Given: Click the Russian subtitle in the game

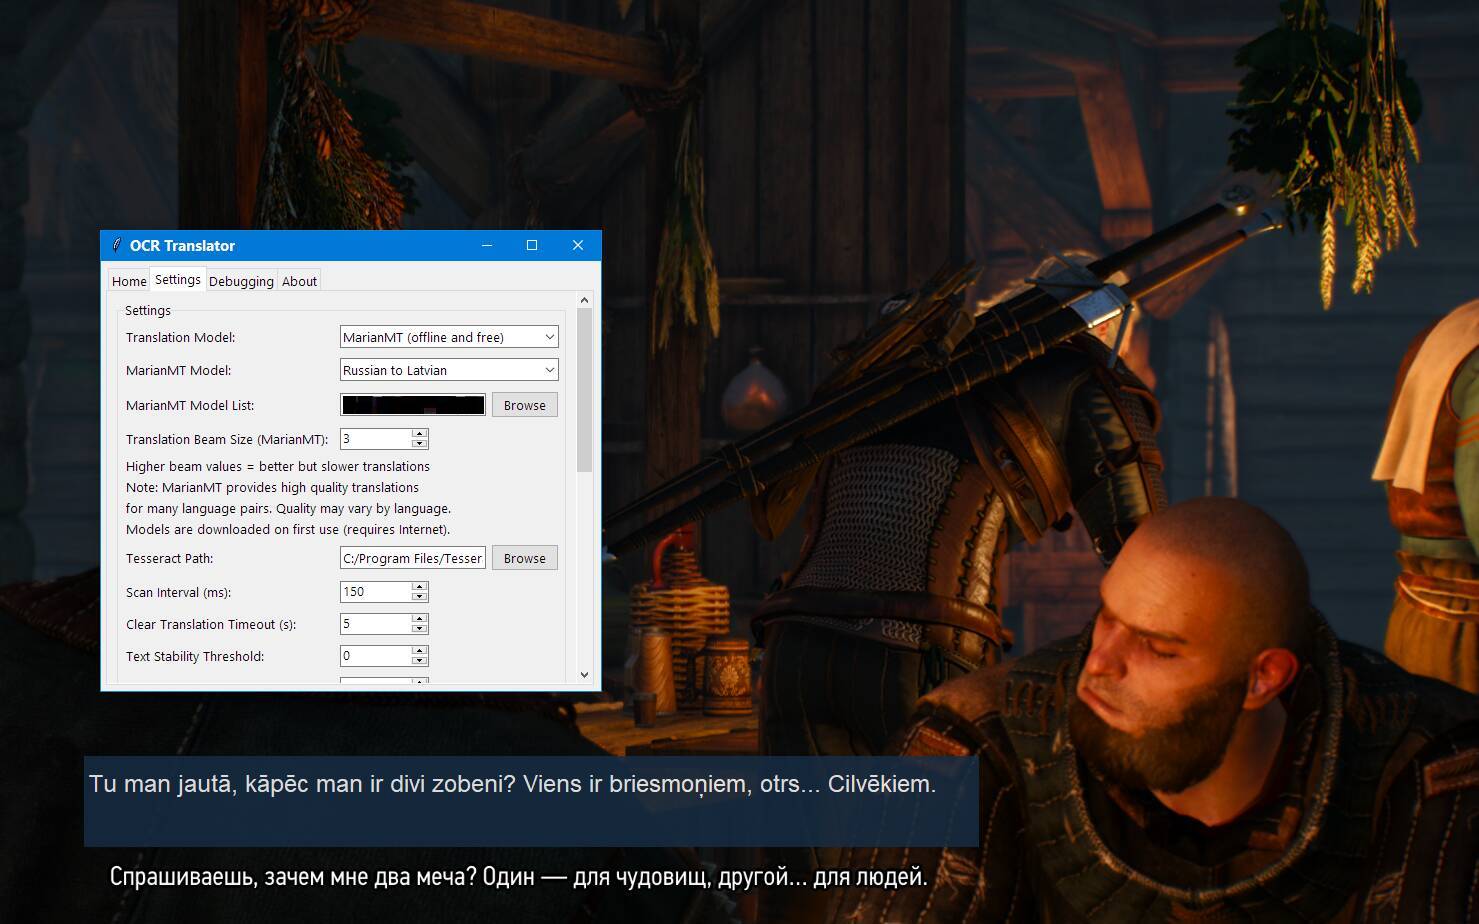Looking at the screenshot, I should 518,877.
